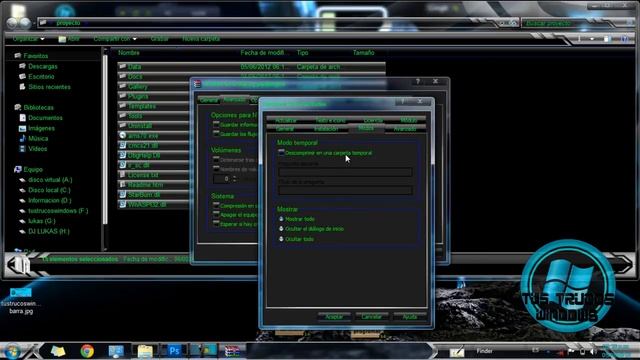Open Explorer help question mark icon
The height and width of the screenshot is (360, 640).
pos(625,39)
